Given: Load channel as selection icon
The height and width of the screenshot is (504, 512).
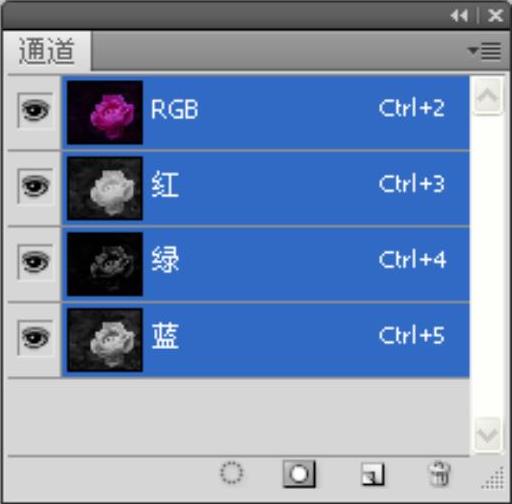Looking at the screenshot, I should [231, 473].
